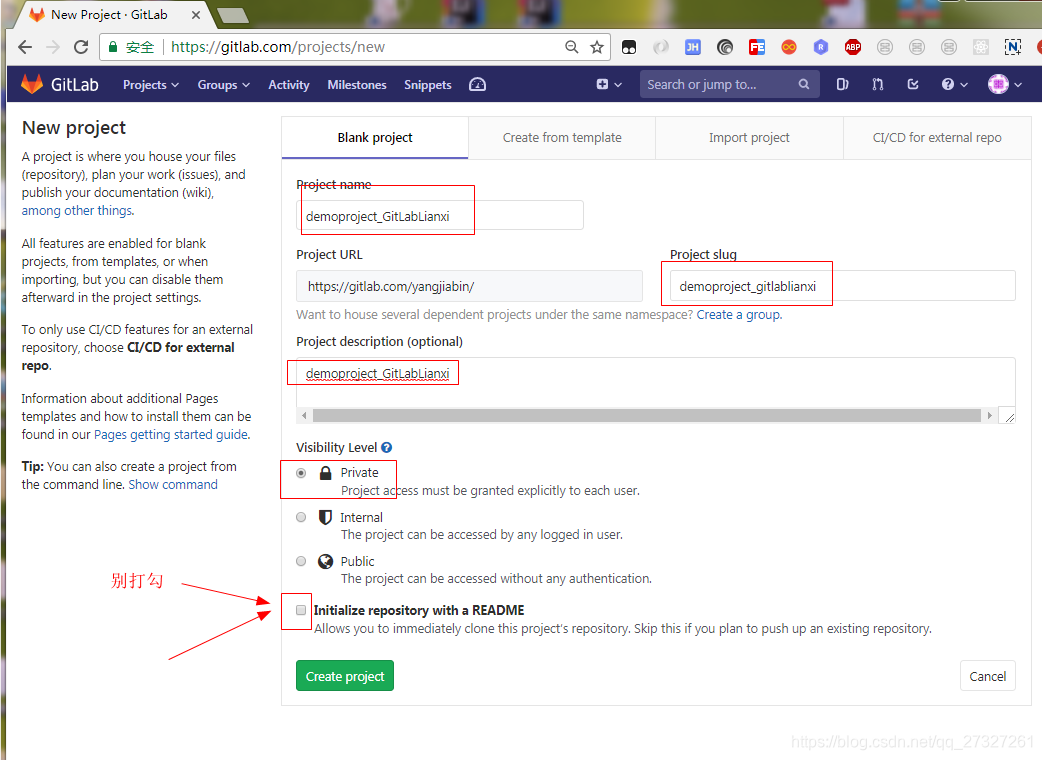1042x760 pixels.
Task: Open the user avatar menu
Action: pos(1005,84)
